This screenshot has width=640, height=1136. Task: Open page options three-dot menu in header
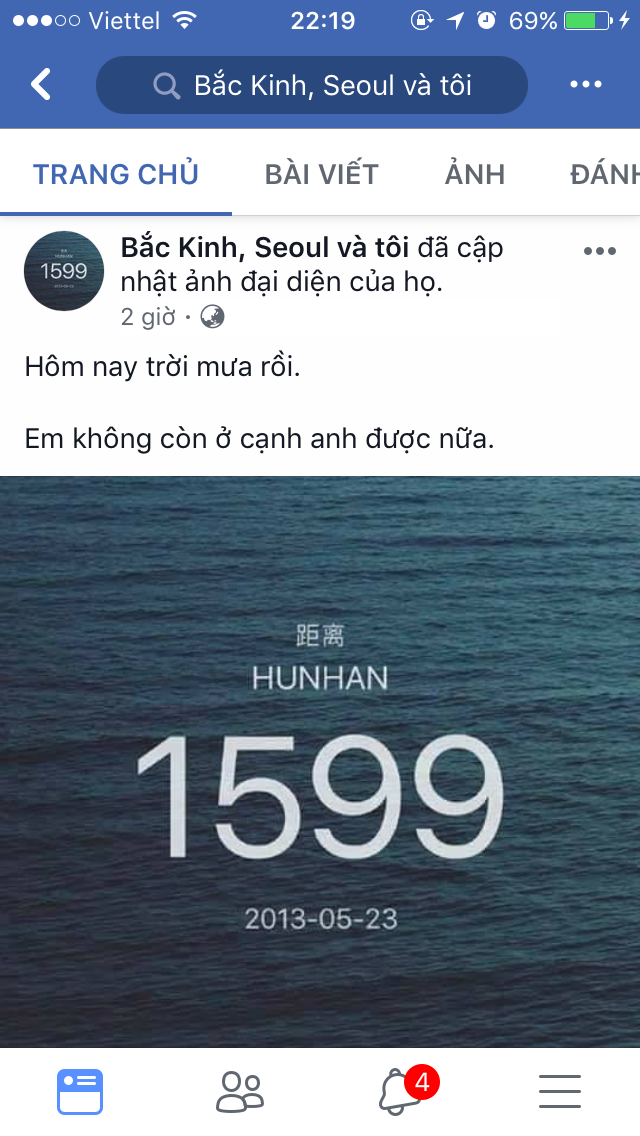(x=586, y=85)
